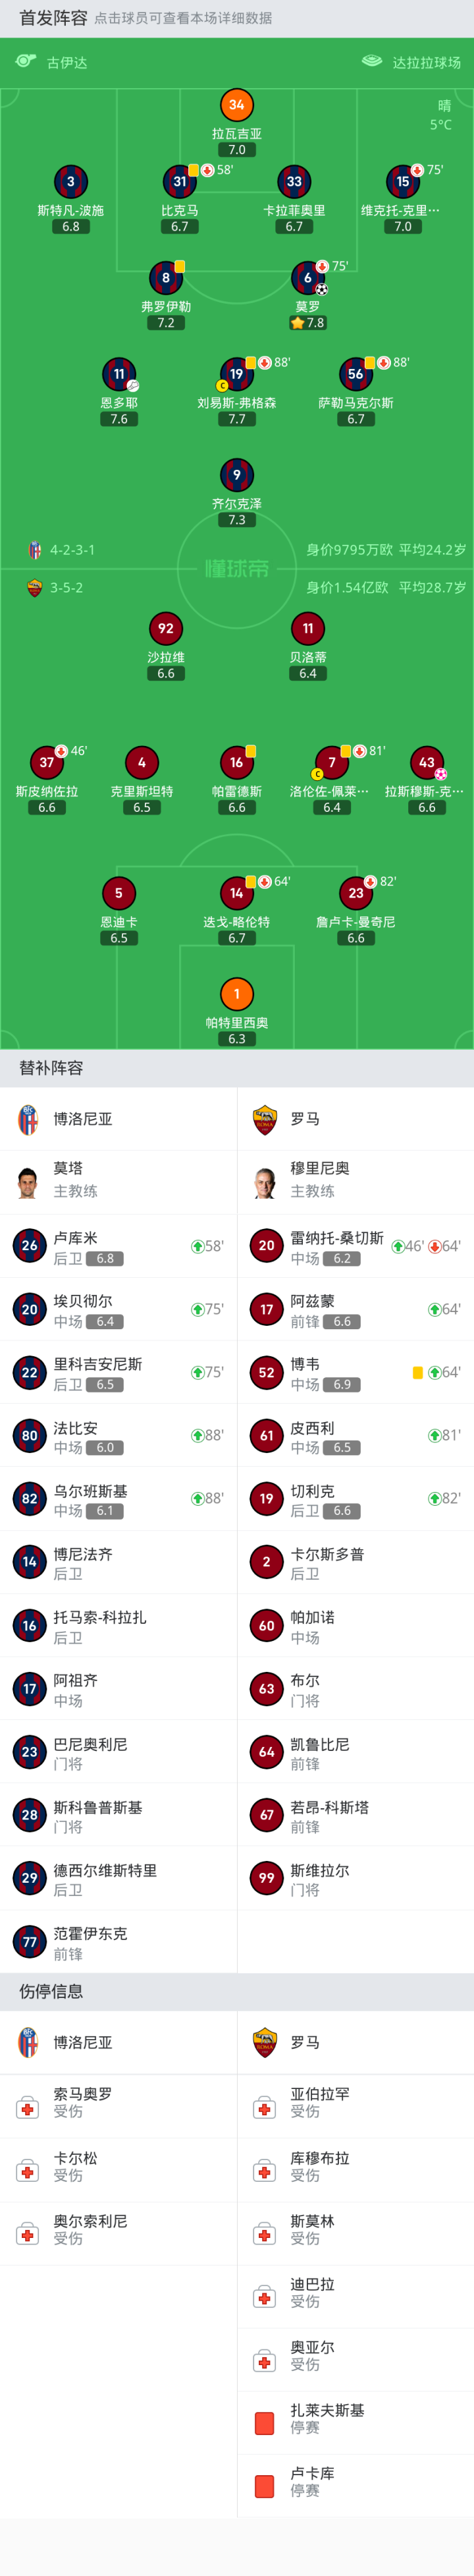Select substitute 卢库米 number 26
This screenshot has width=474, height=2576.
tap(29, 1246)
